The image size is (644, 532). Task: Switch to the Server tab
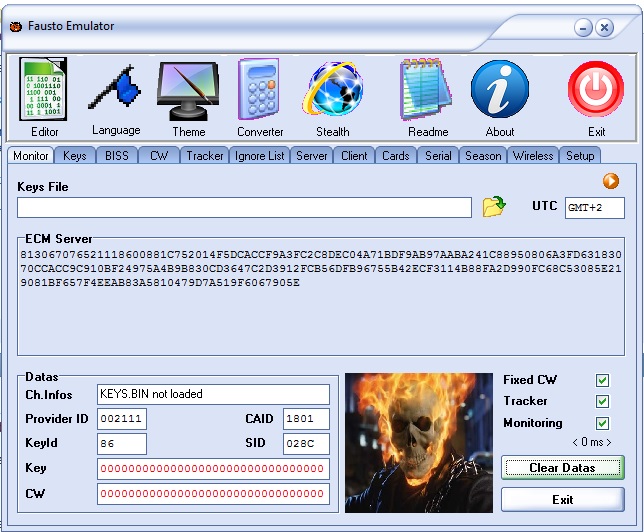pyautogui.click(x=312, y=156)
